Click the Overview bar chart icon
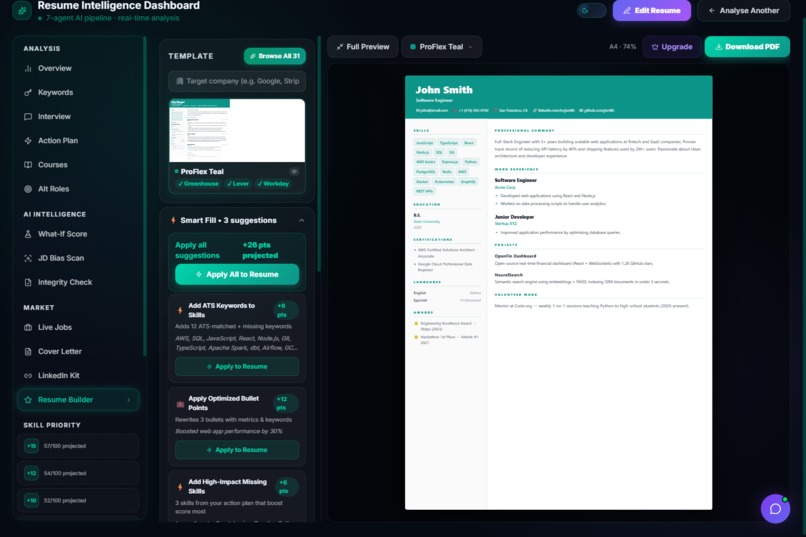The width and height of the screenshot is (806, 537). tap(28, 68)
